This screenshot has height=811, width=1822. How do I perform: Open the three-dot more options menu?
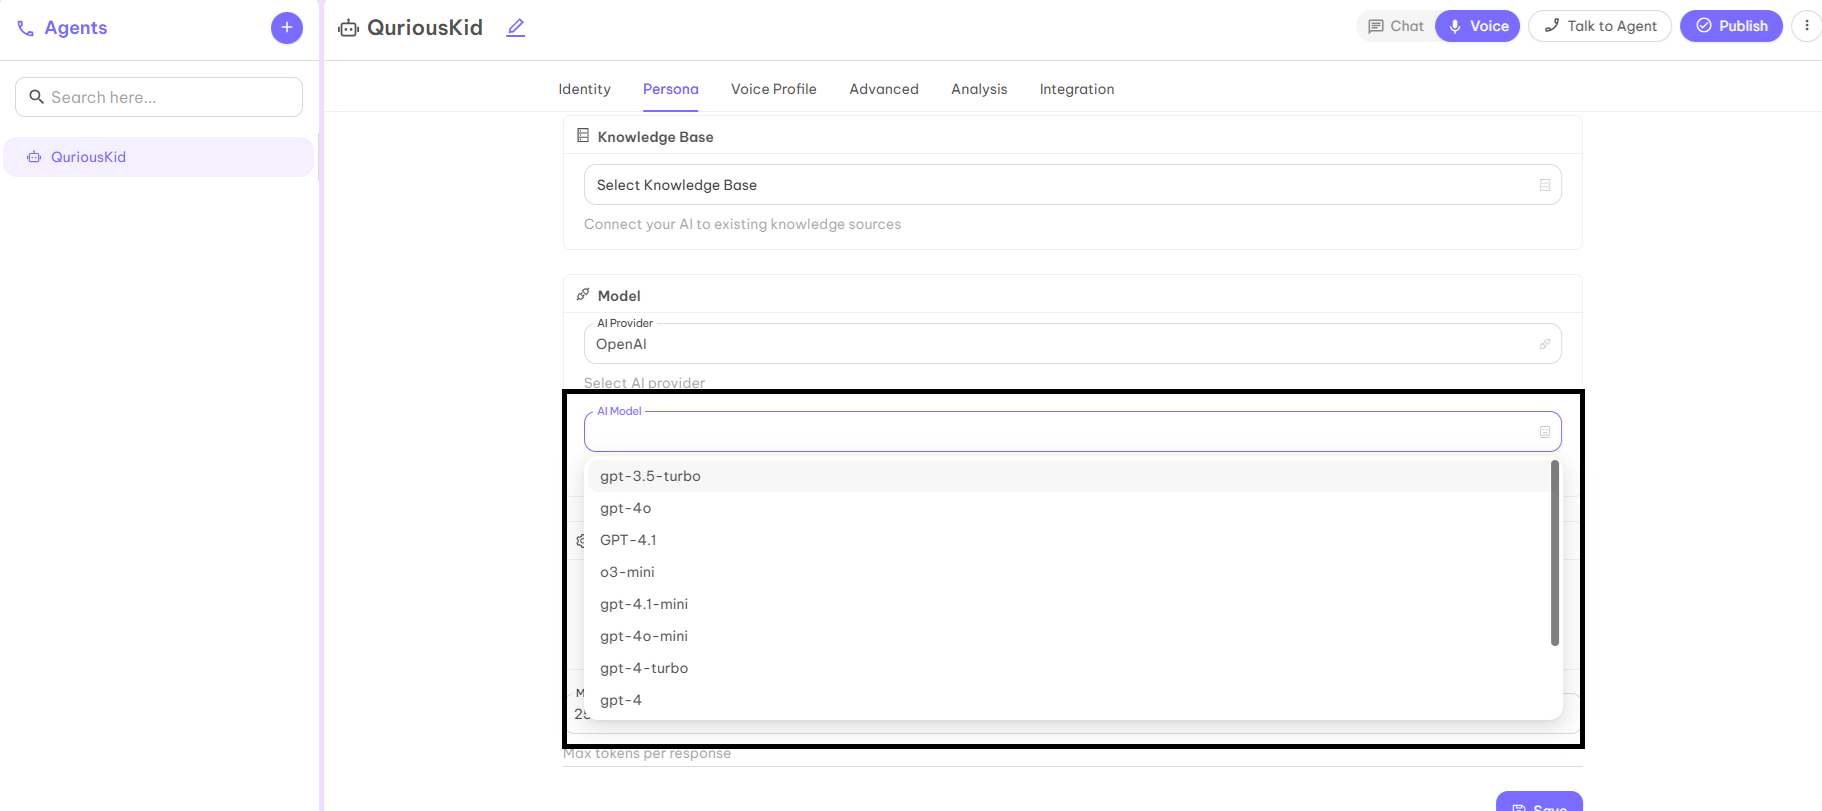point(1806,26)
